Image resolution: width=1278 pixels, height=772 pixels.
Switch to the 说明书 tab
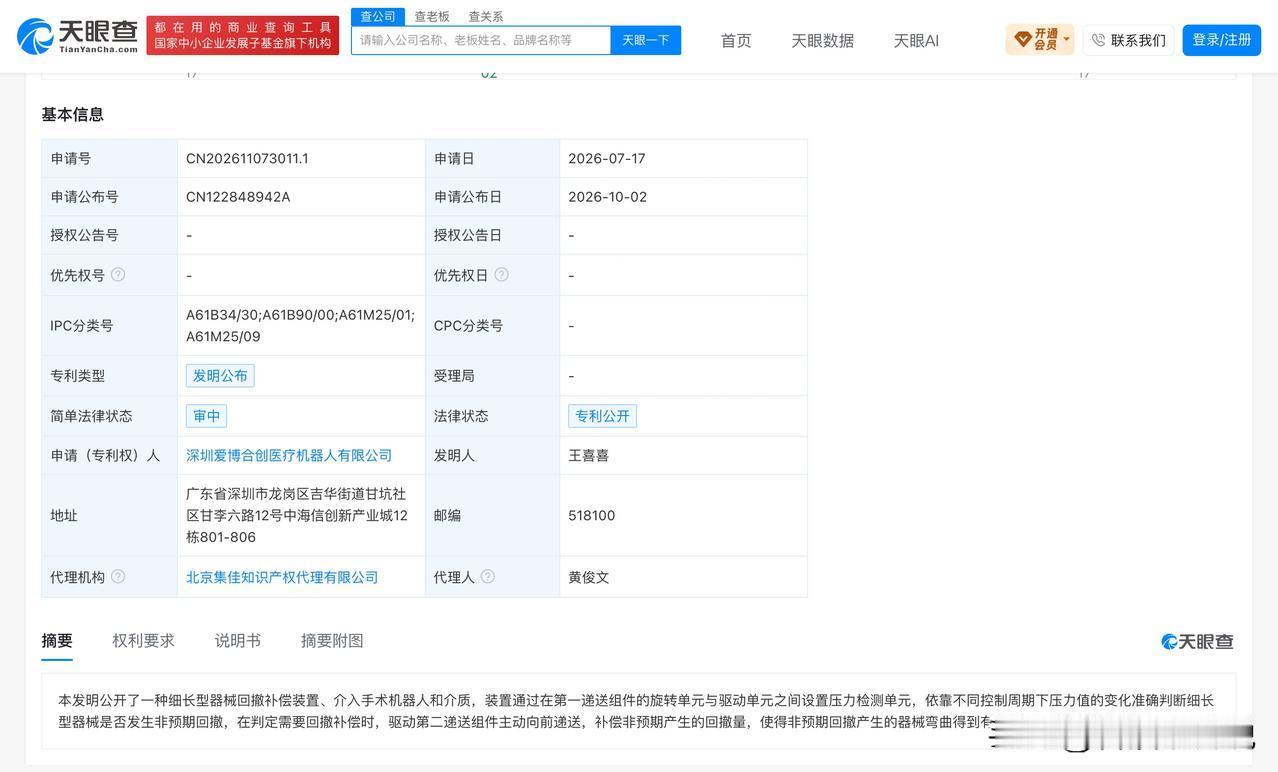(x=238, y=641)
